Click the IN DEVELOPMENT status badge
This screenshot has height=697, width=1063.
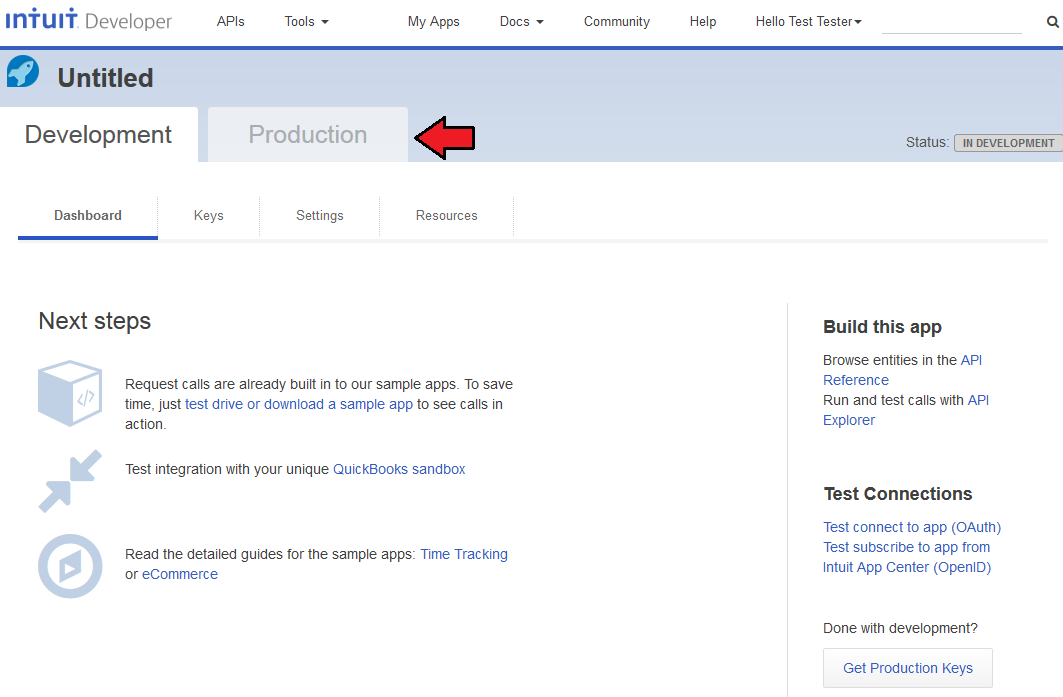[x=1008, y=143]
